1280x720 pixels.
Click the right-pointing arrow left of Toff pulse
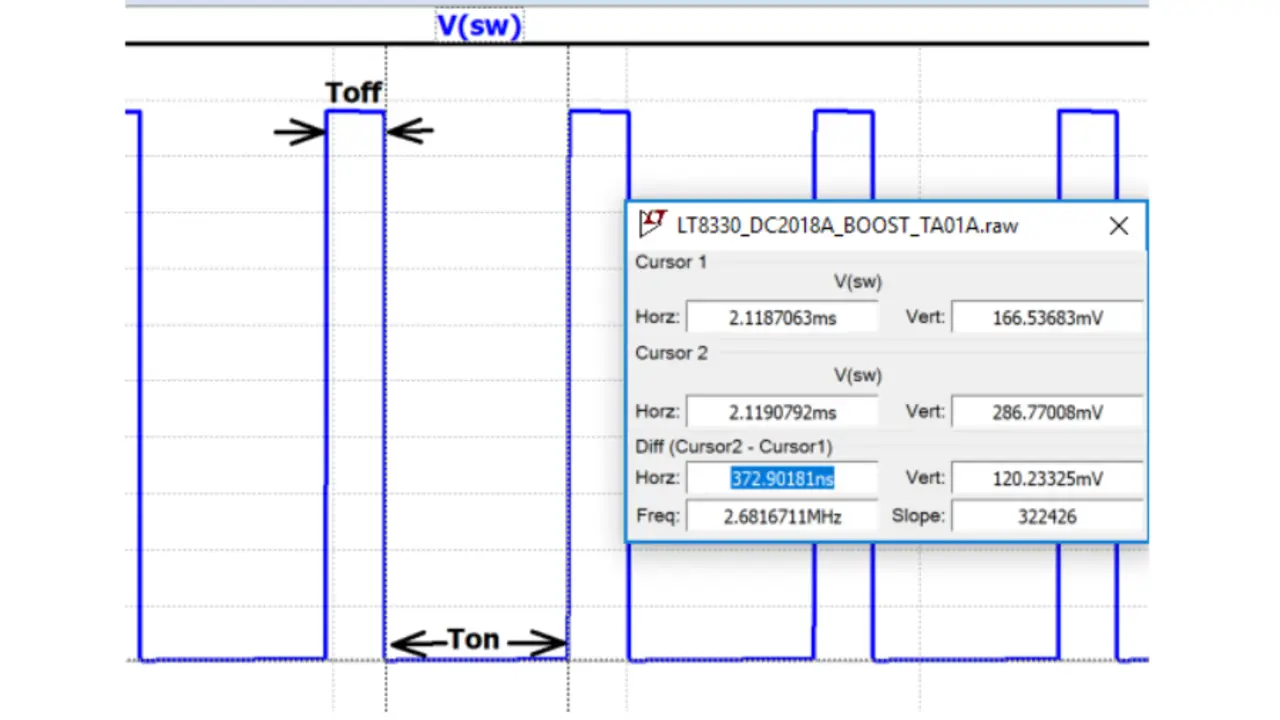pos(299,131)
